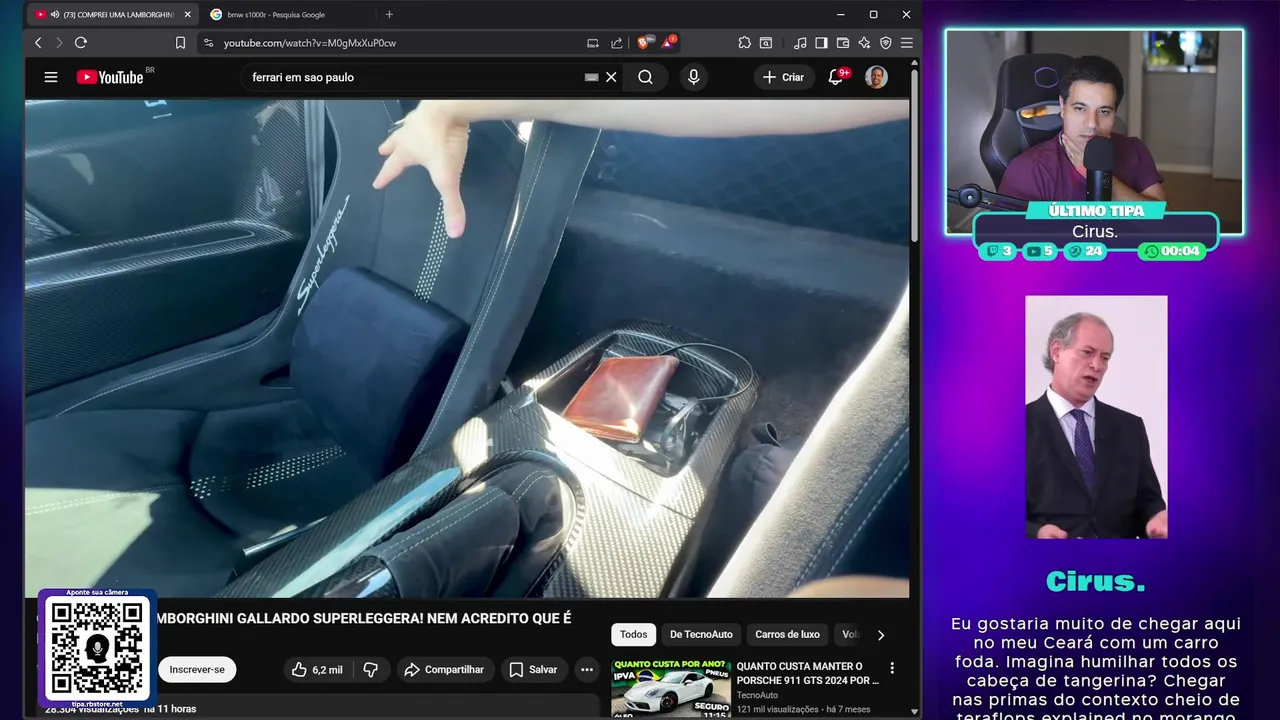Open the browser search-tabs icon
Screen dimensions: 1280x720
point(766,43)
